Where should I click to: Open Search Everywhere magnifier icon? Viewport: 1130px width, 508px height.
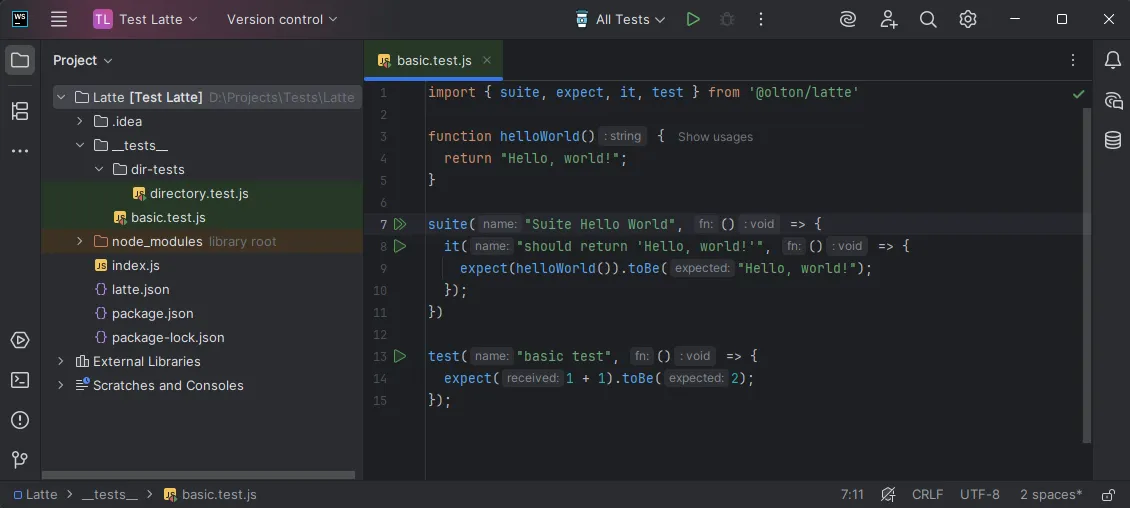coord(928,19)
